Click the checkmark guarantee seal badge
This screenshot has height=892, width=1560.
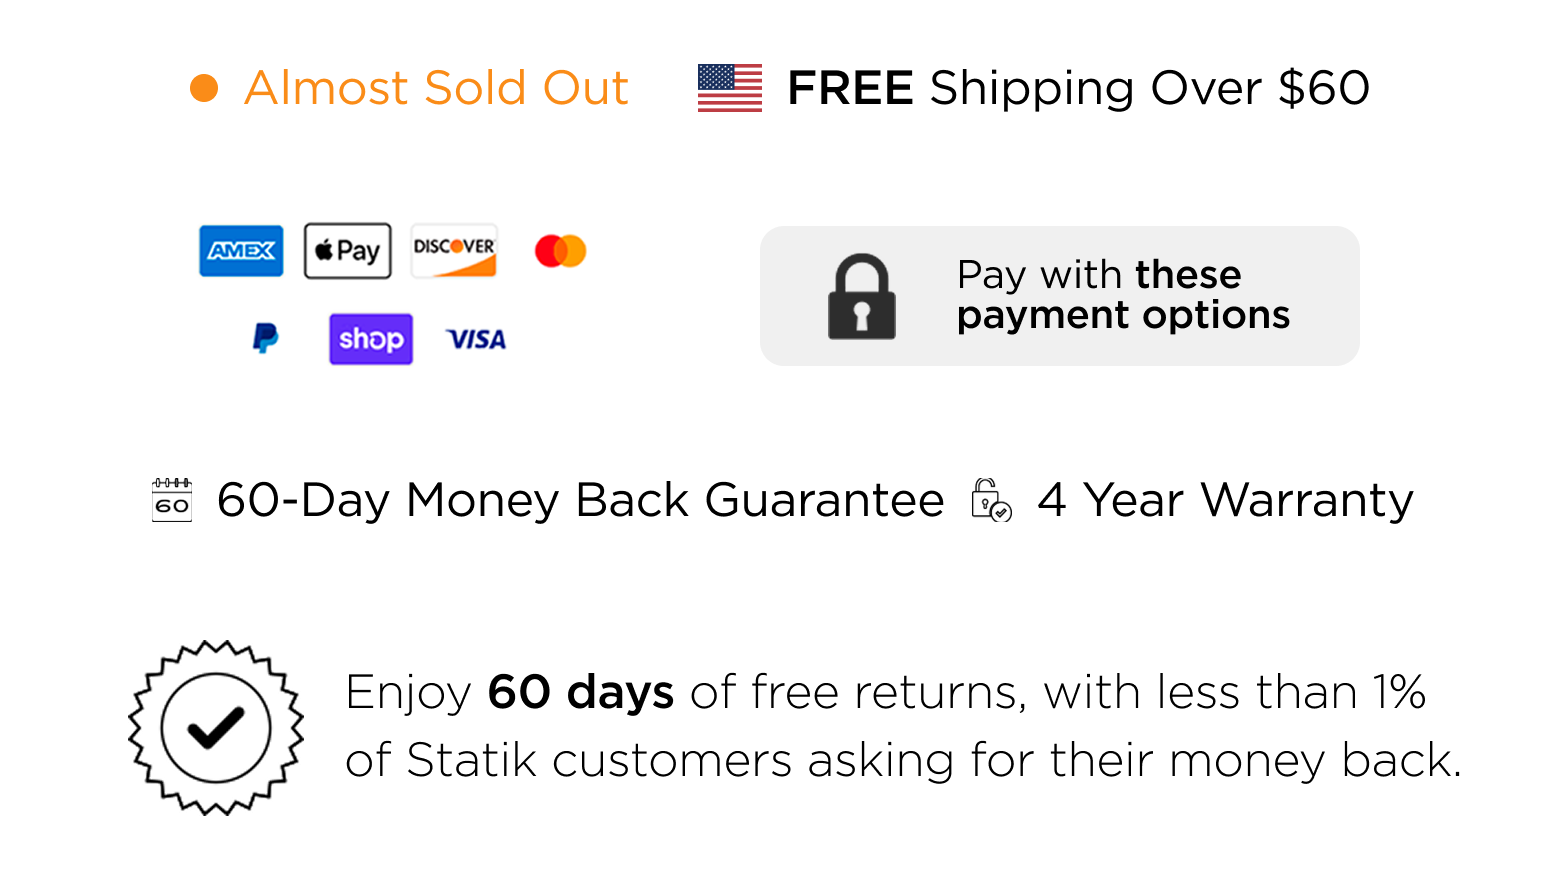(x=216, y=728)
